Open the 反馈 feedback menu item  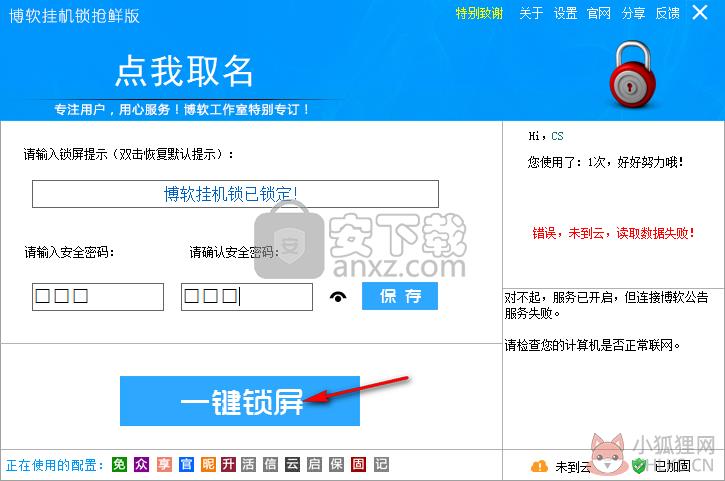[x=667, y=13]
